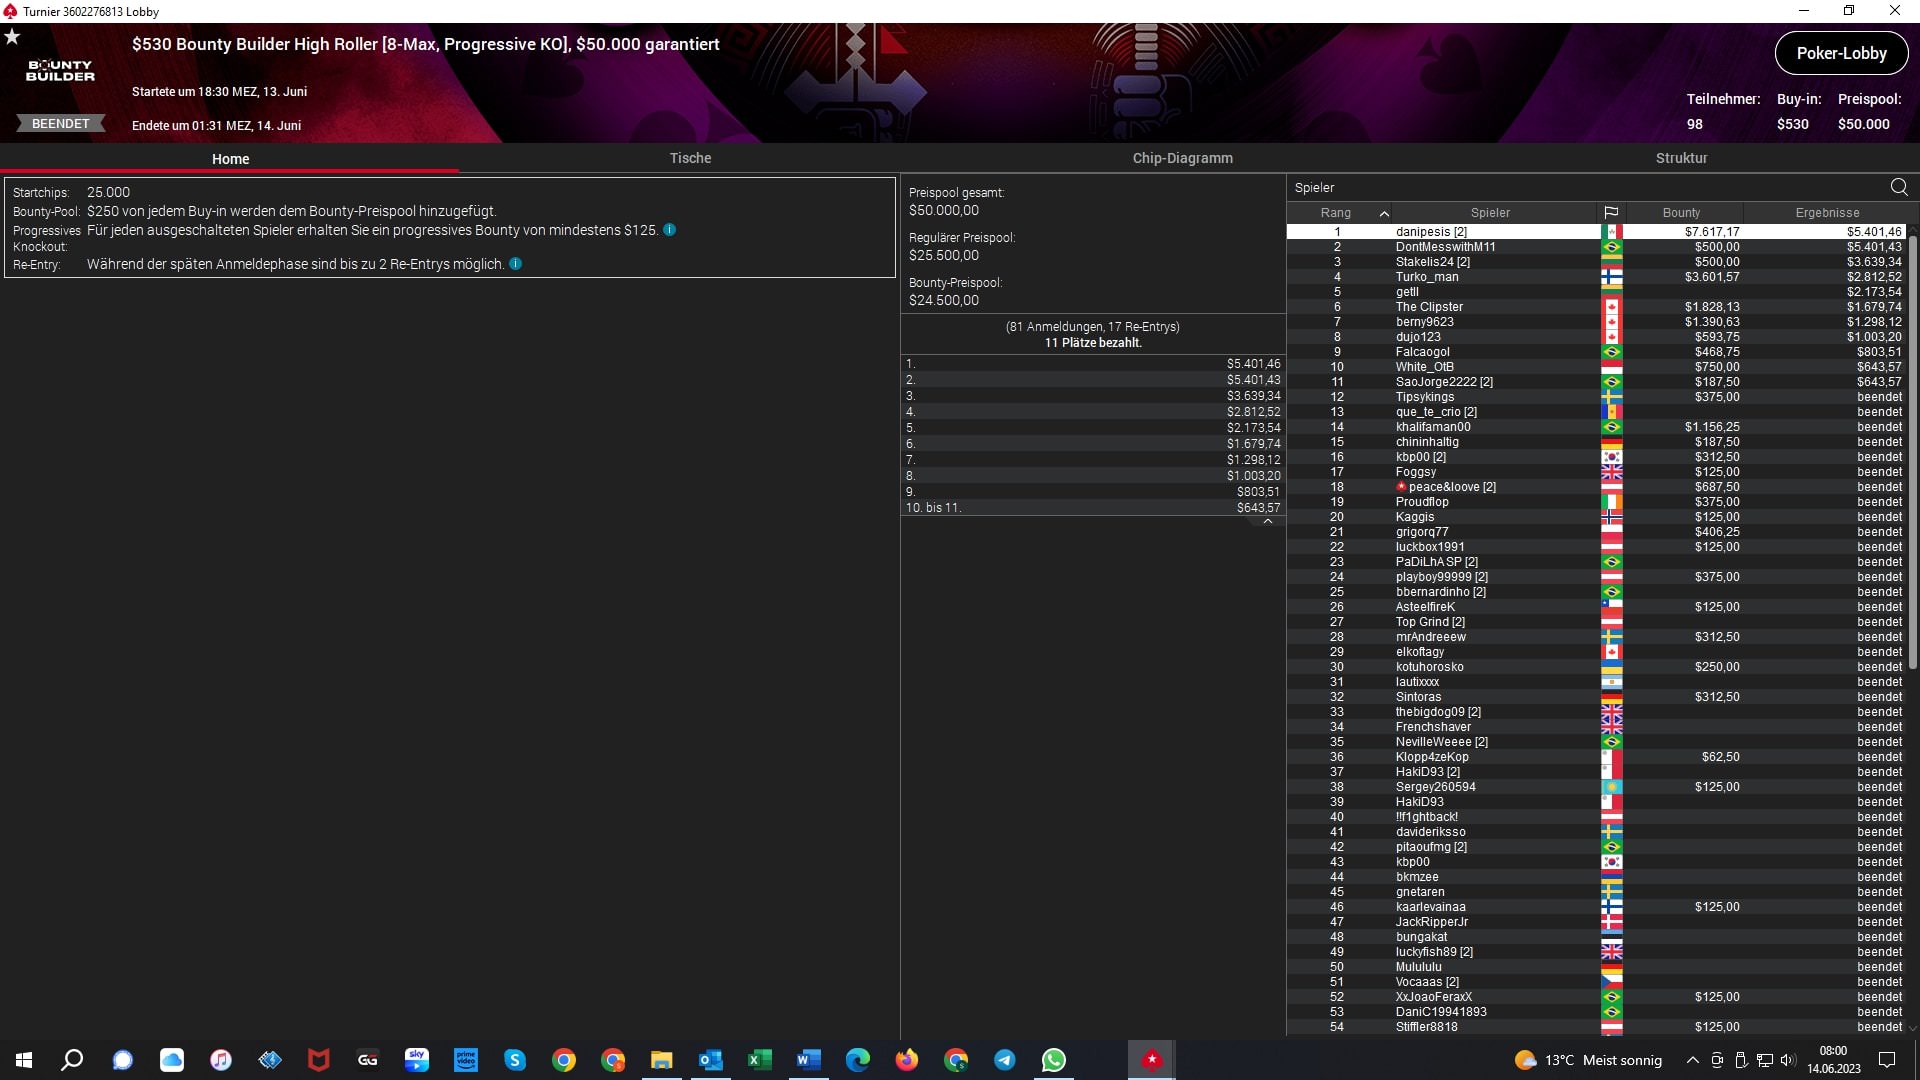Sort players by Bounty column
Image resolution: width=1920 pixels, height=1080 pixels.
pos(1680,213)
